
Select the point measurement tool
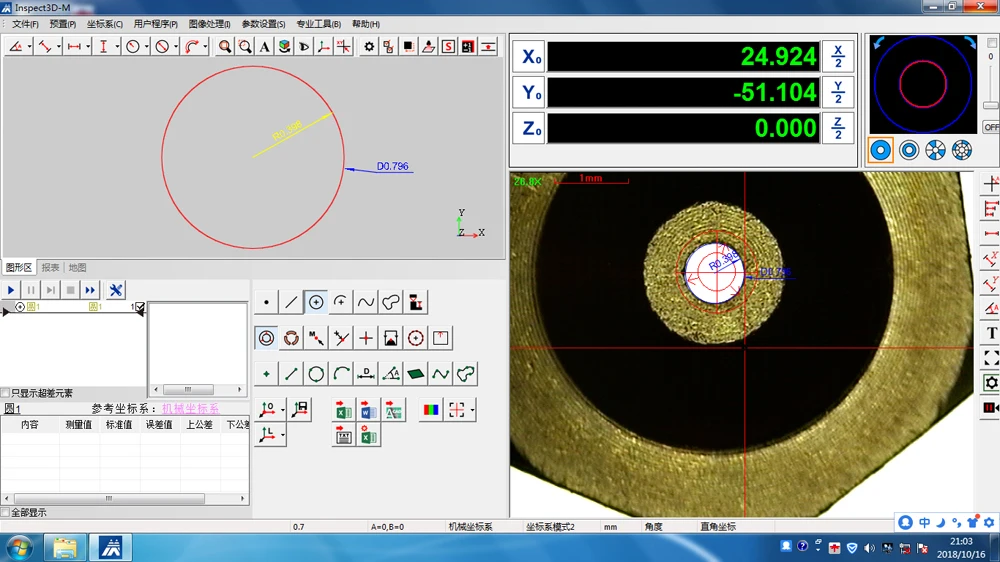pos(266,302)
